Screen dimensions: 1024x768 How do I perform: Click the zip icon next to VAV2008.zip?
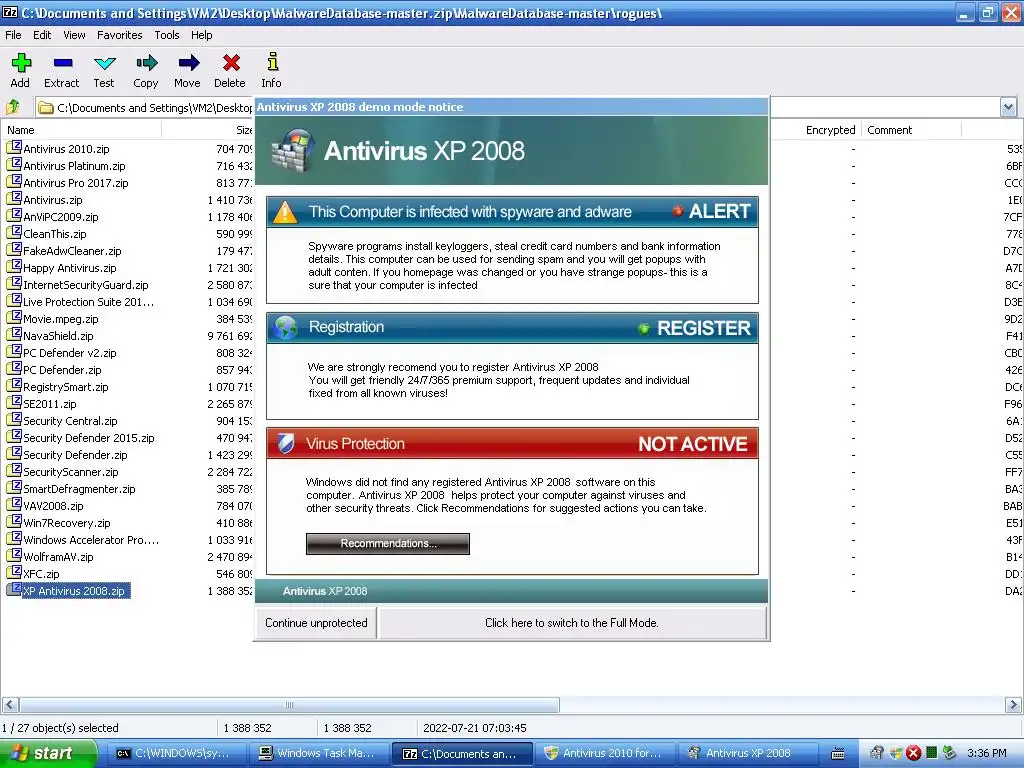pyautogui.click(x=14, y=505)
